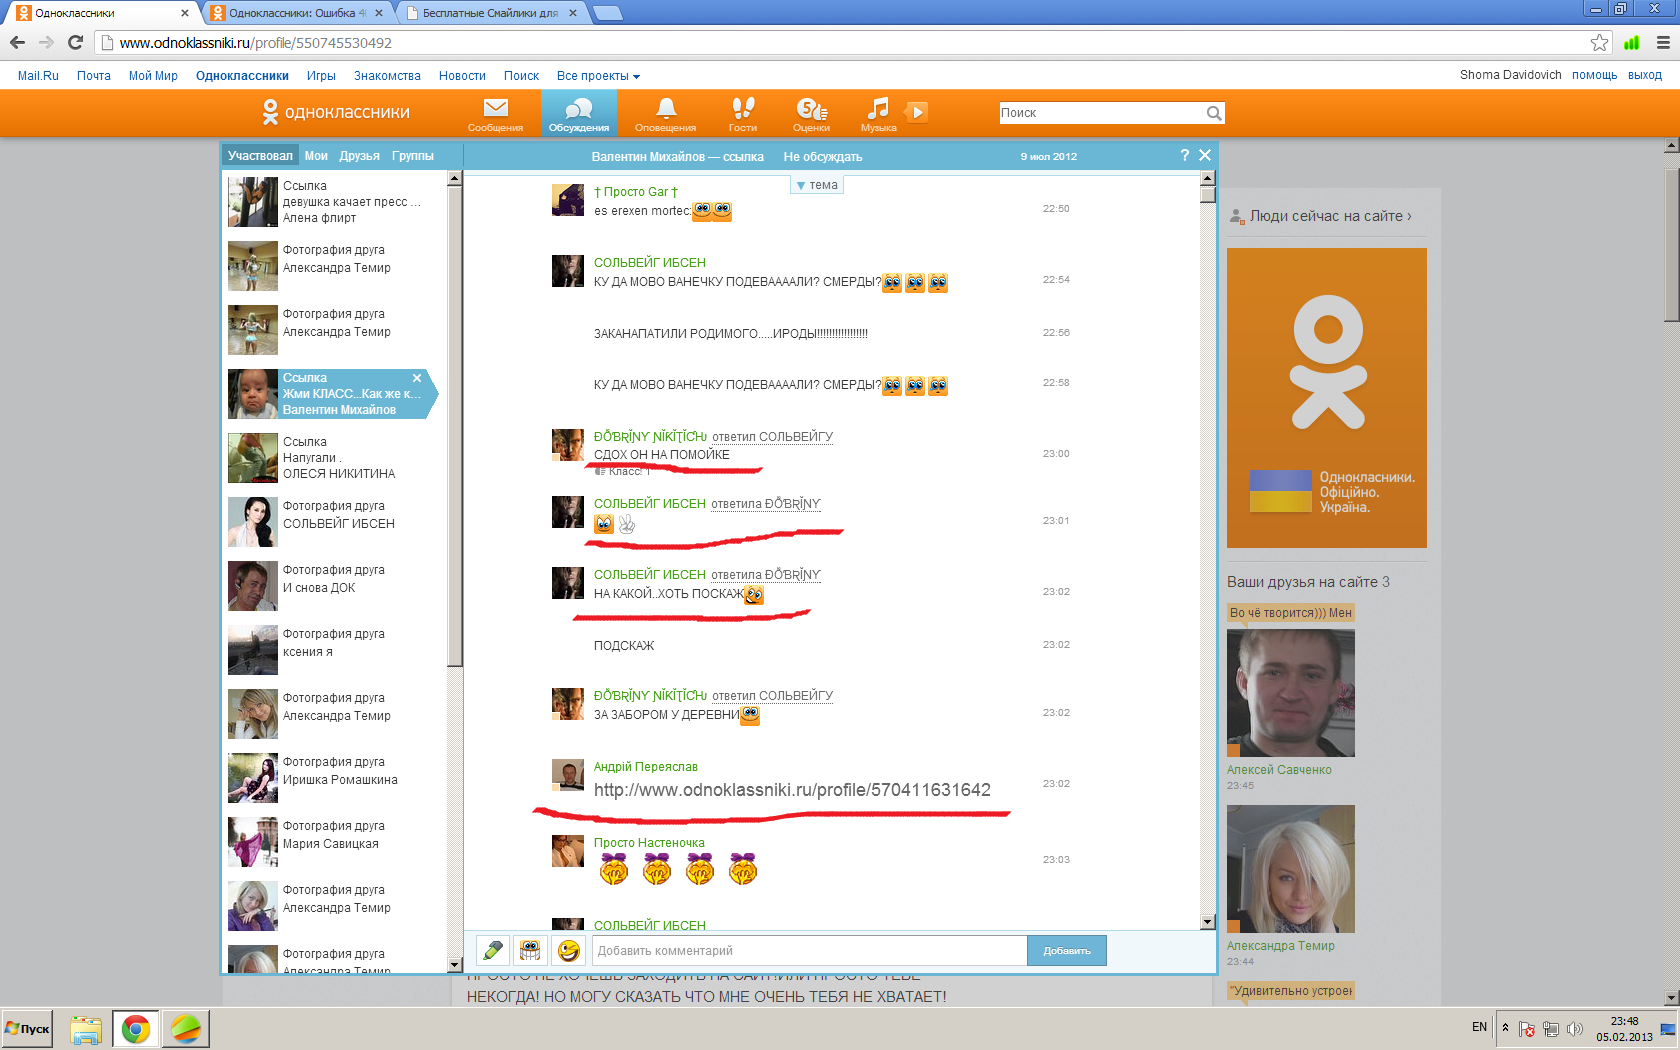This screenshot has height=1050, width=1680.
Task: Open Алексей Савченко friend photo
Action: 1291,693
